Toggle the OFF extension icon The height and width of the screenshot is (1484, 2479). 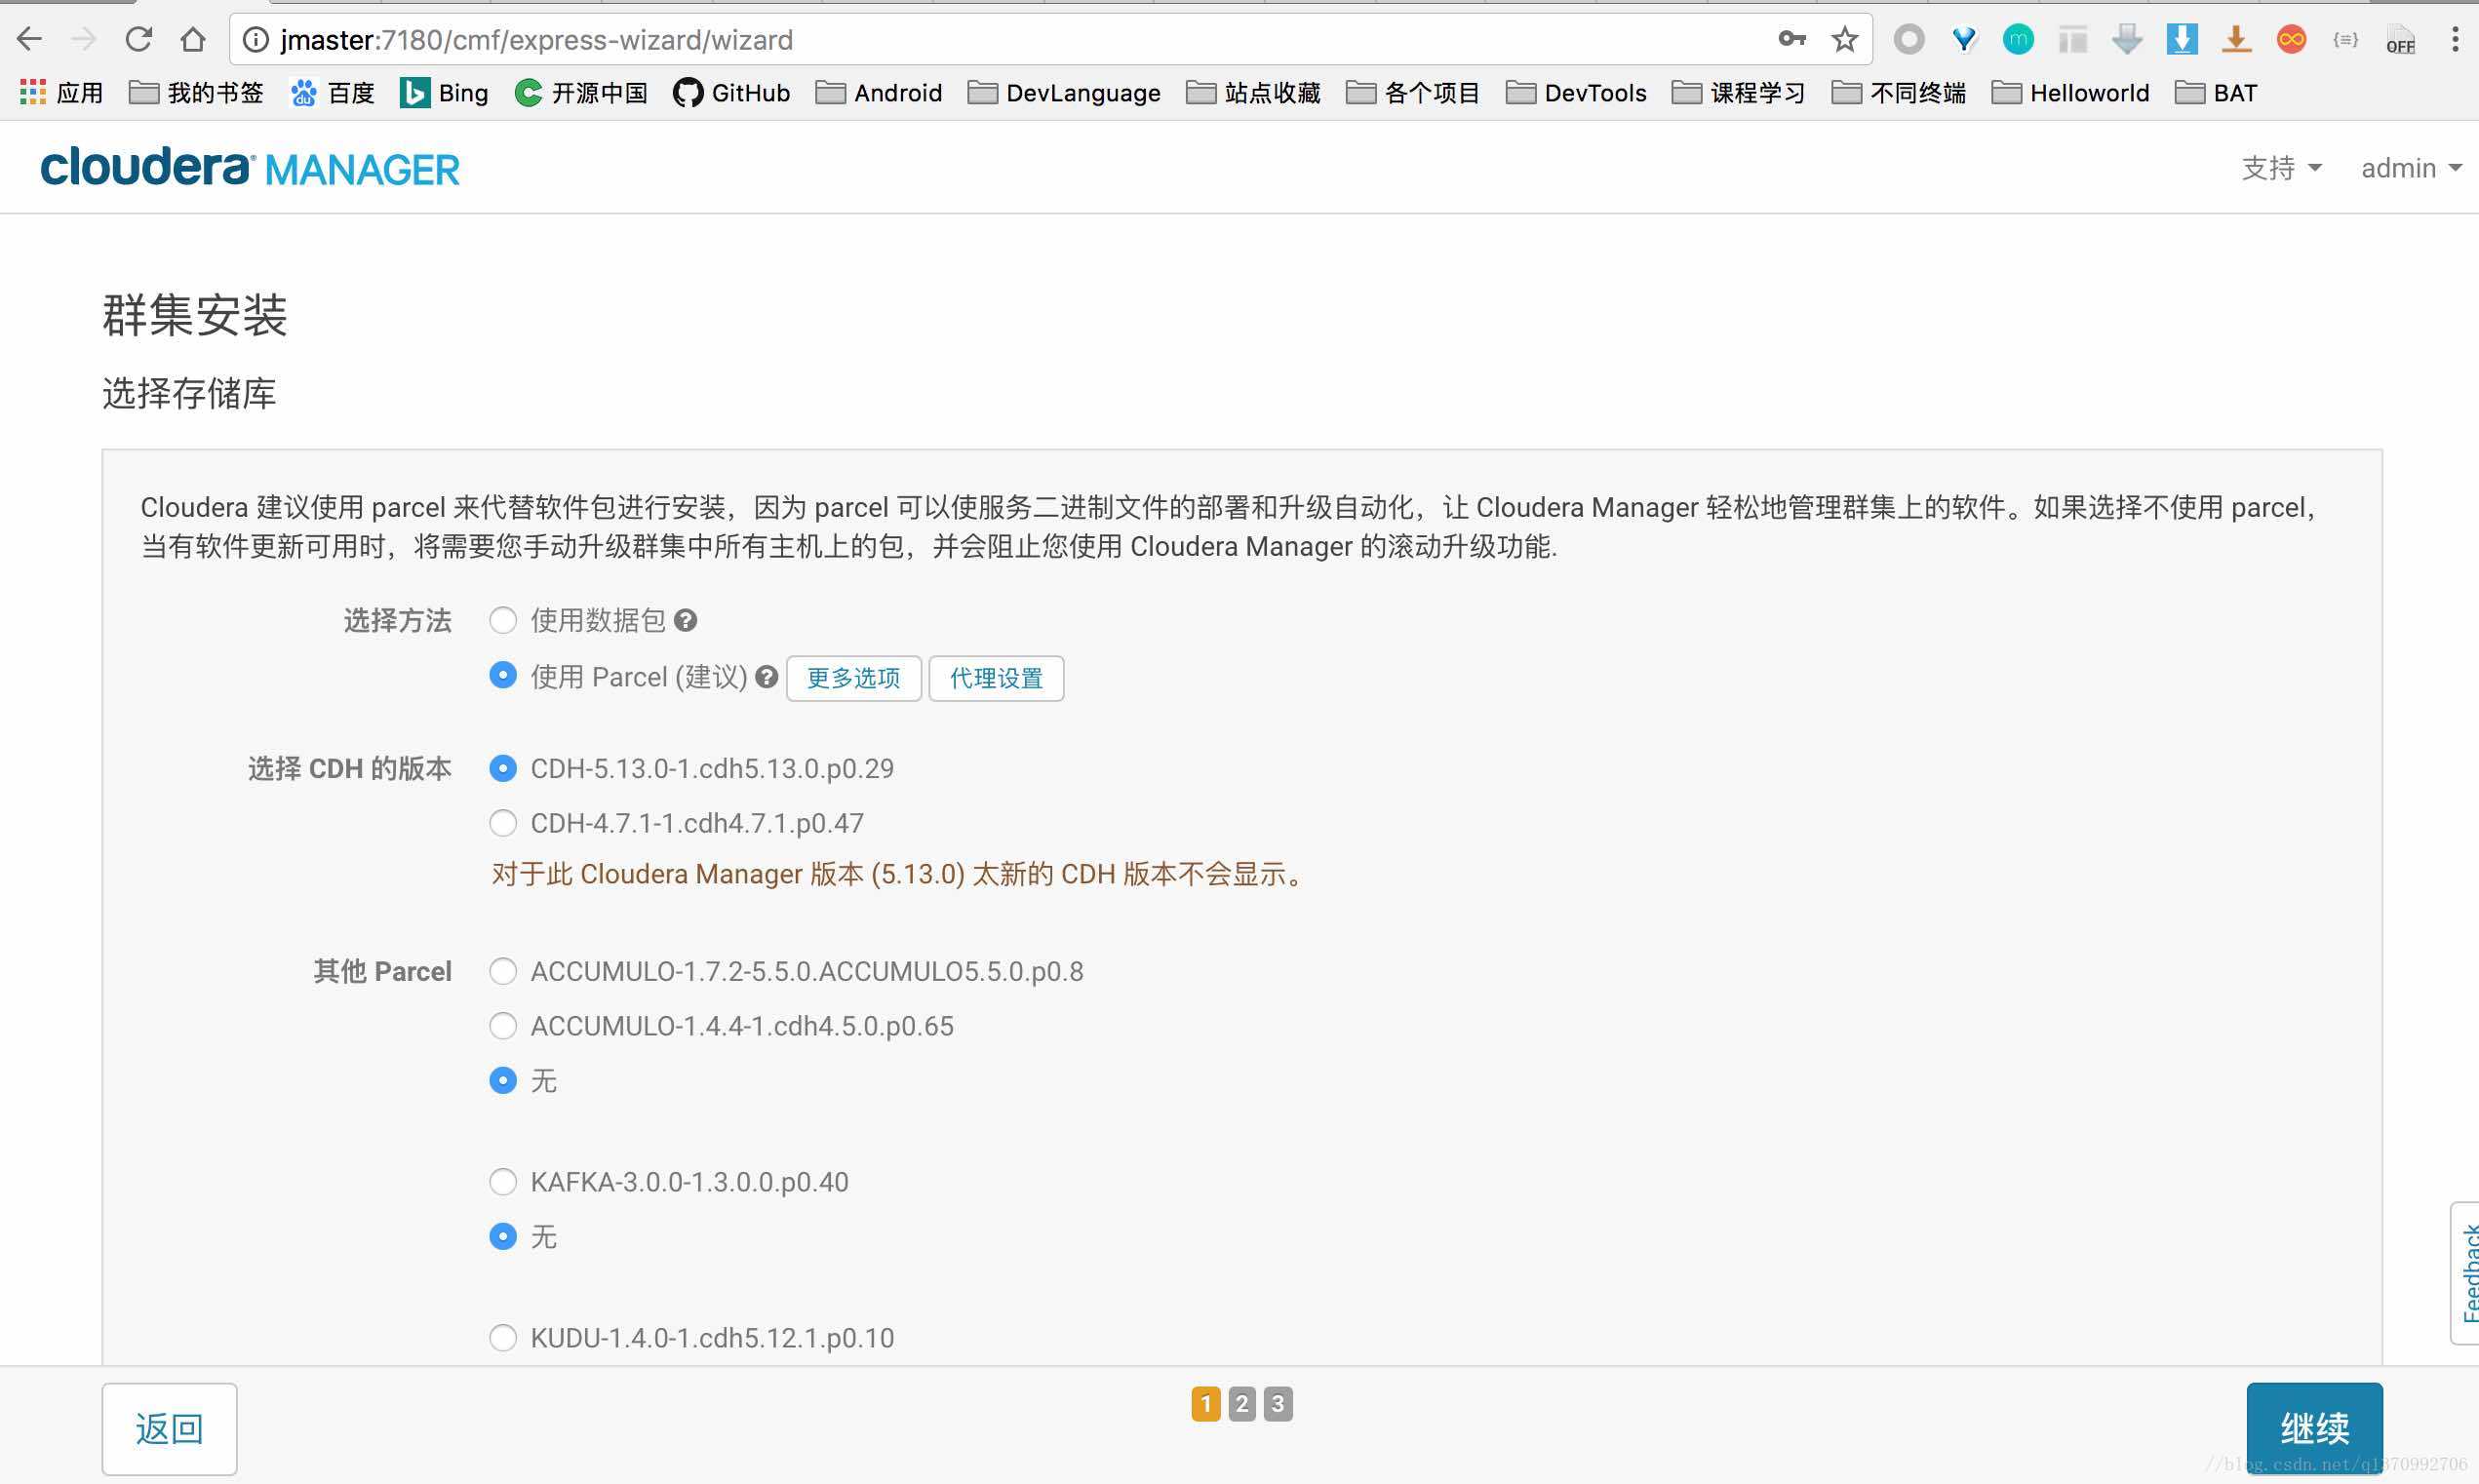point(2400,40)
